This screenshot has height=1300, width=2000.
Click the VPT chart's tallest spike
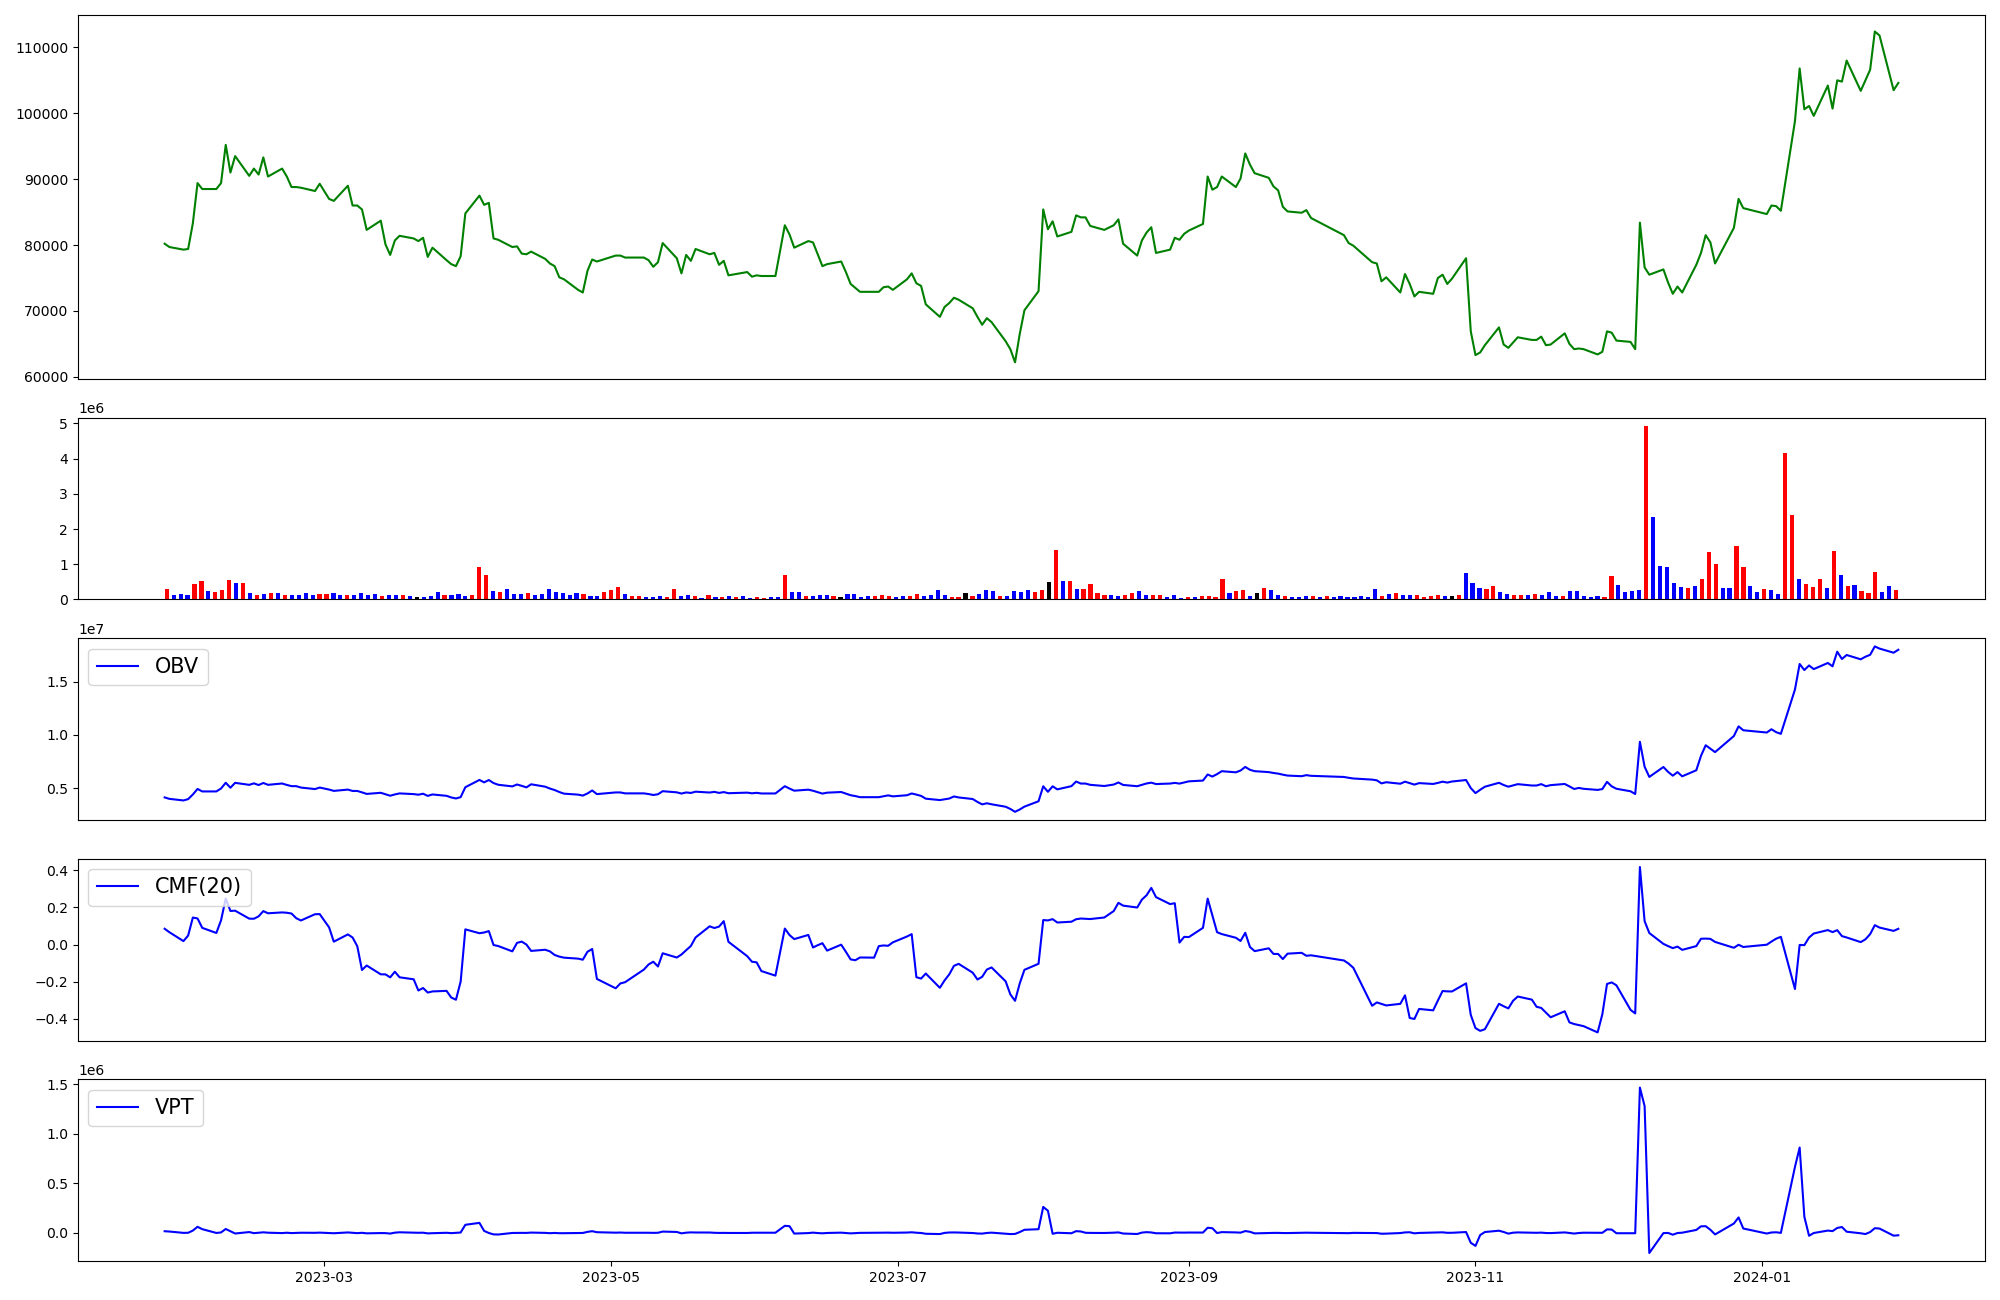pos(1640,1088)
